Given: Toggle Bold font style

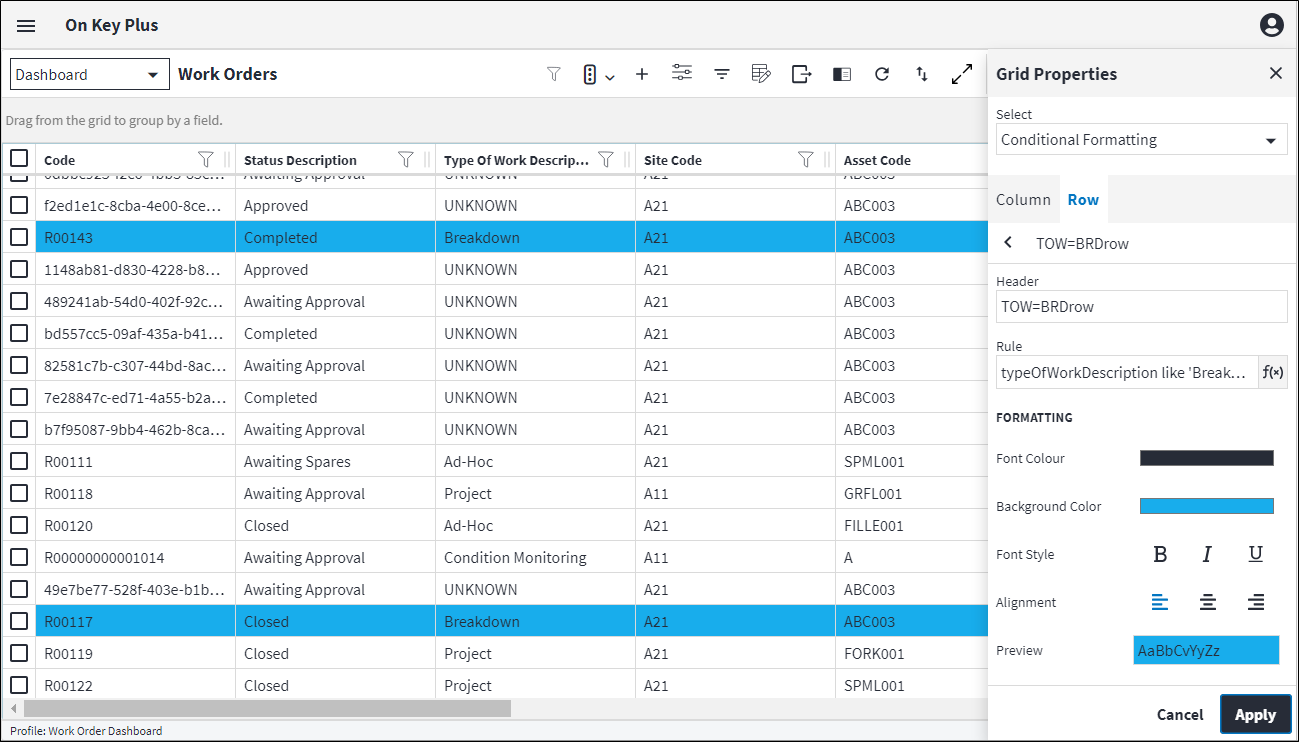Looking at the screenshot, I should (x=1160, y=554).
